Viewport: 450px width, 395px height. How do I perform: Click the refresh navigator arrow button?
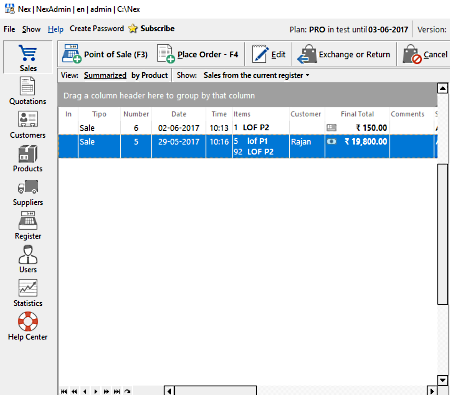point(127,391)
